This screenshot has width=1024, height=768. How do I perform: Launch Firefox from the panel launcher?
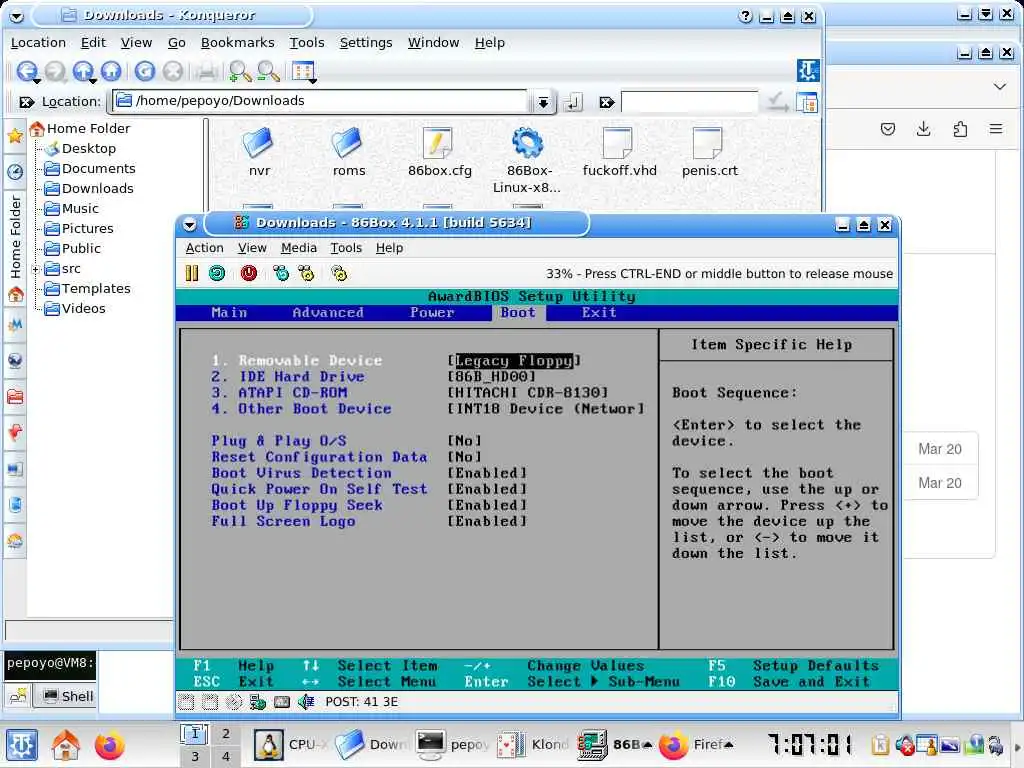(109, 745)
